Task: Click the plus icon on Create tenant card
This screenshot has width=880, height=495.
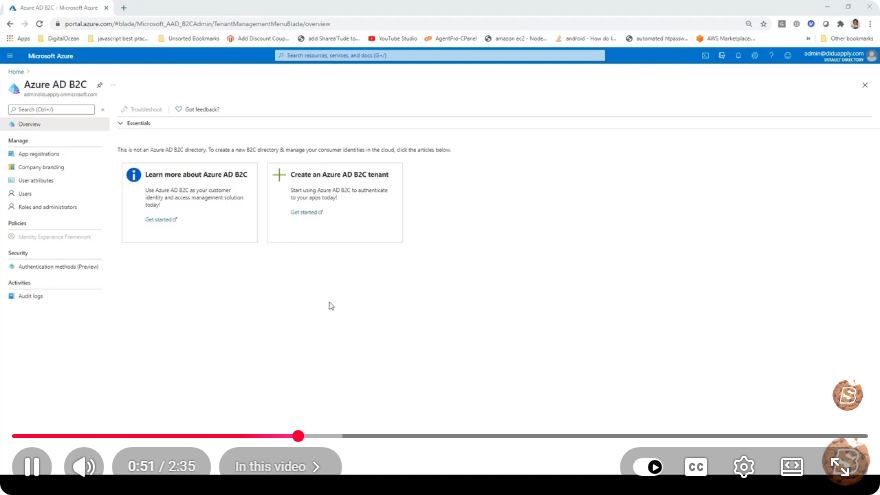Action: coord(279,175)
